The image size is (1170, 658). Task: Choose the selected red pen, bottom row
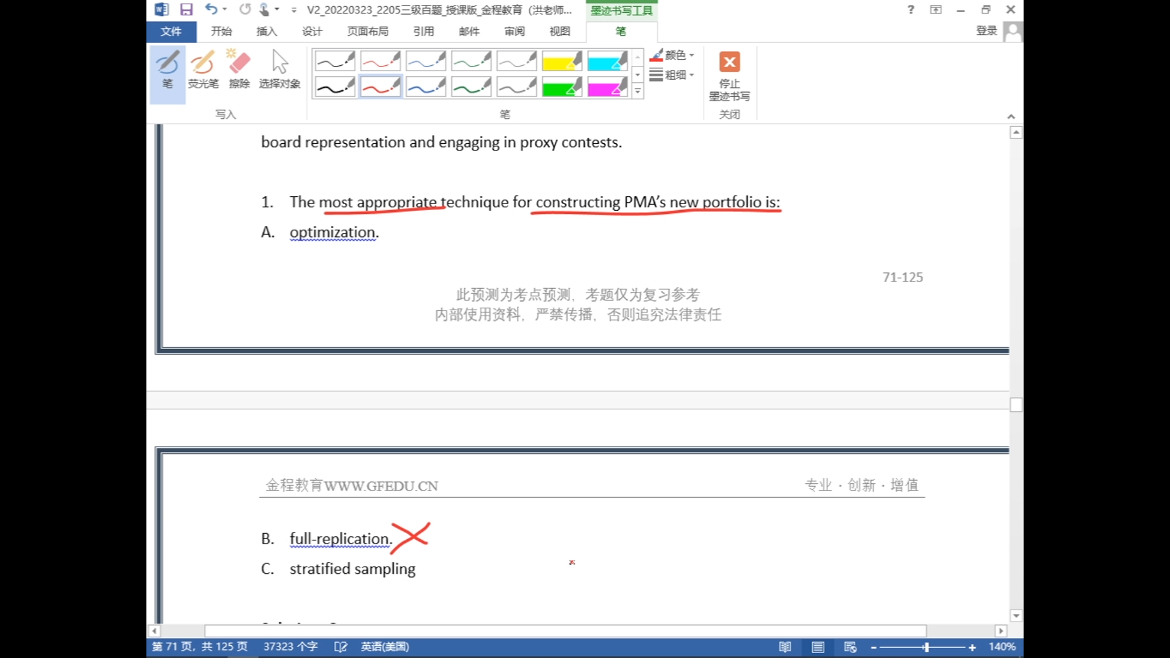pos(381,87)
